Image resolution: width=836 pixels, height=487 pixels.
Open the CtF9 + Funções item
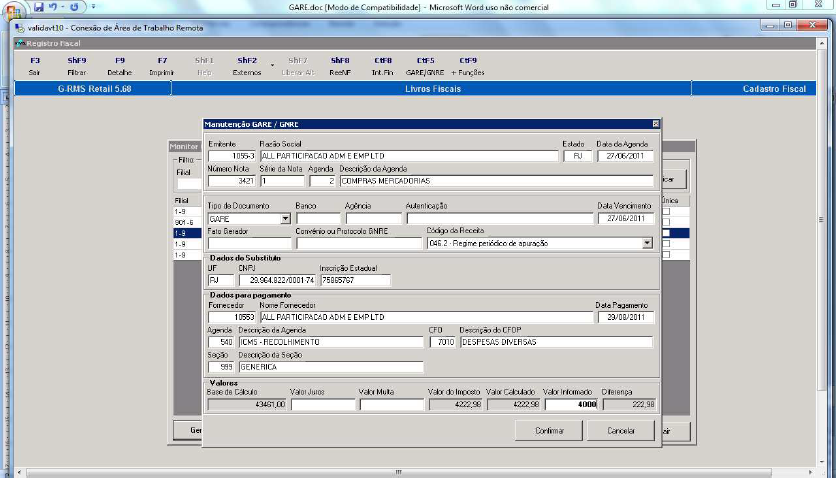coord(468,66)
